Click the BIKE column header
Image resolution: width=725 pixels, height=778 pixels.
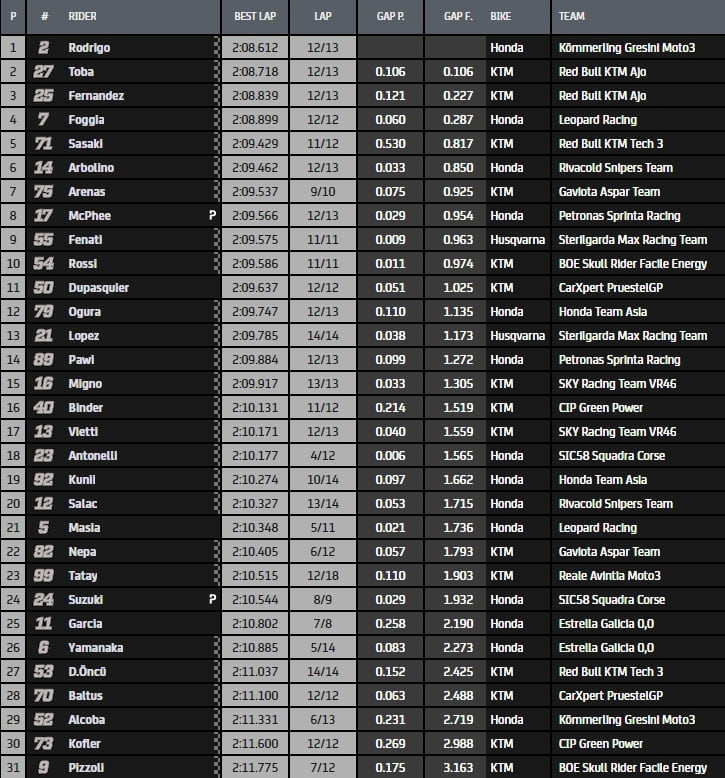pos(501,17)
